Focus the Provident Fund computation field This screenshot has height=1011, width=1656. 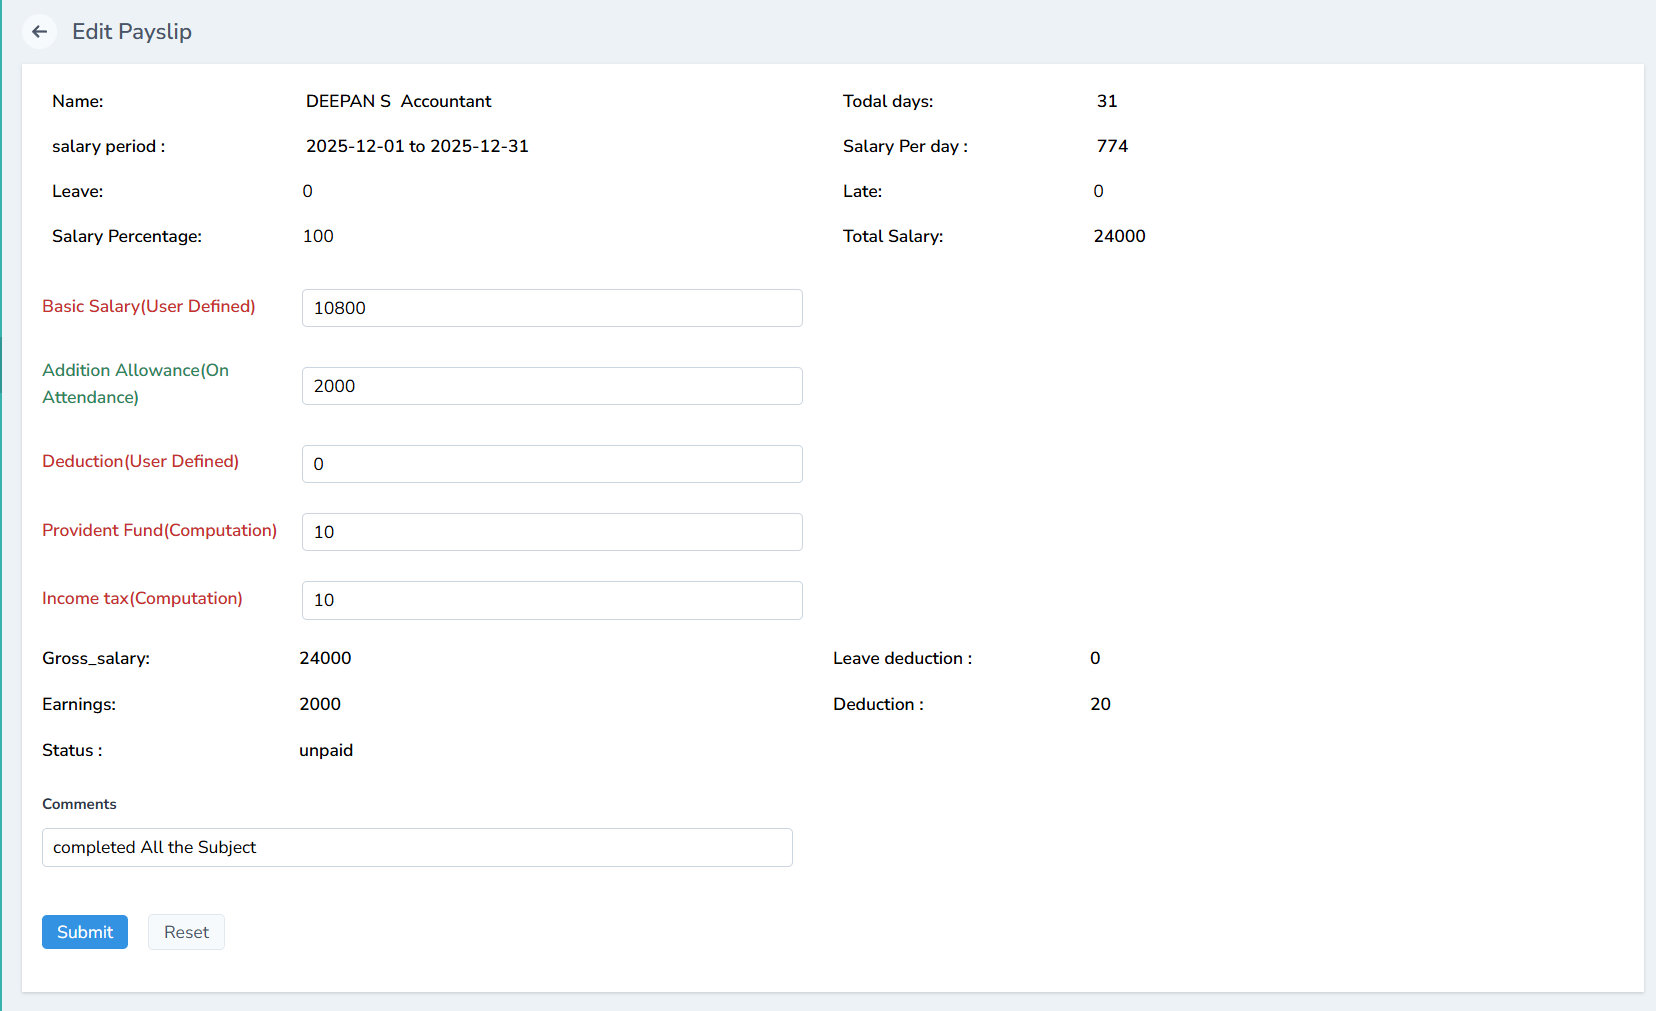pyautogui.click(x=551, y=532)
